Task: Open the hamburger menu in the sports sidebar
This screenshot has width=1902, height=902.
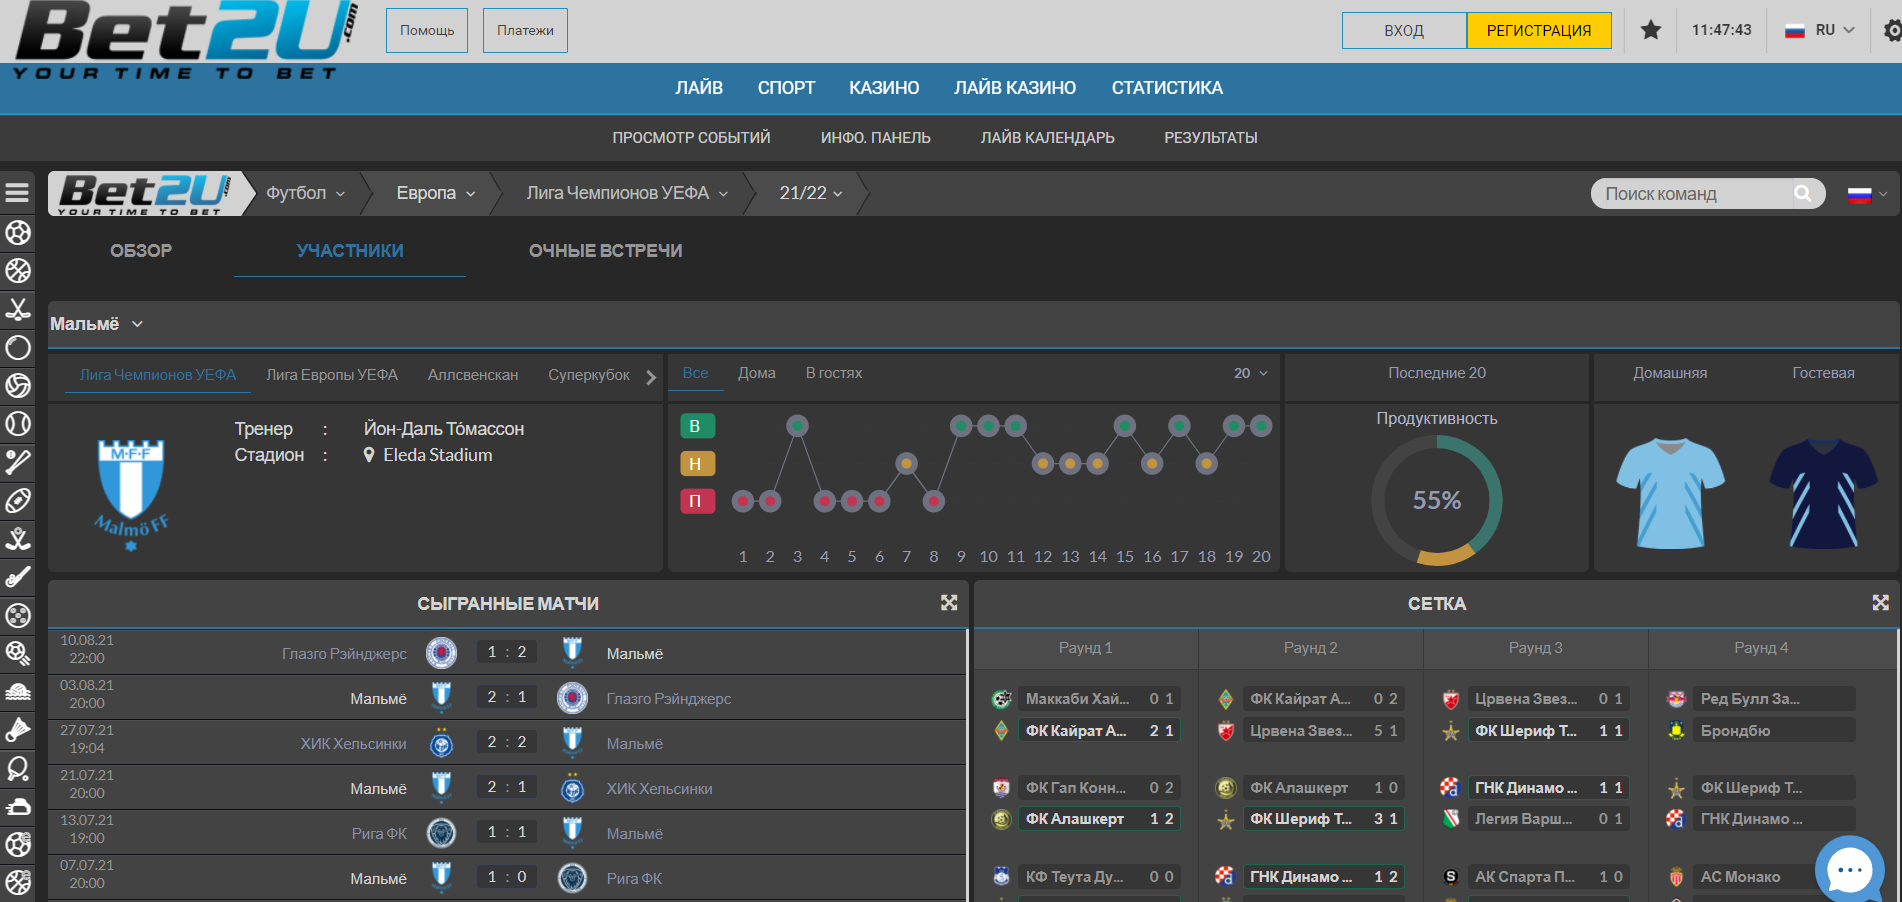Action: pos(17,193)
